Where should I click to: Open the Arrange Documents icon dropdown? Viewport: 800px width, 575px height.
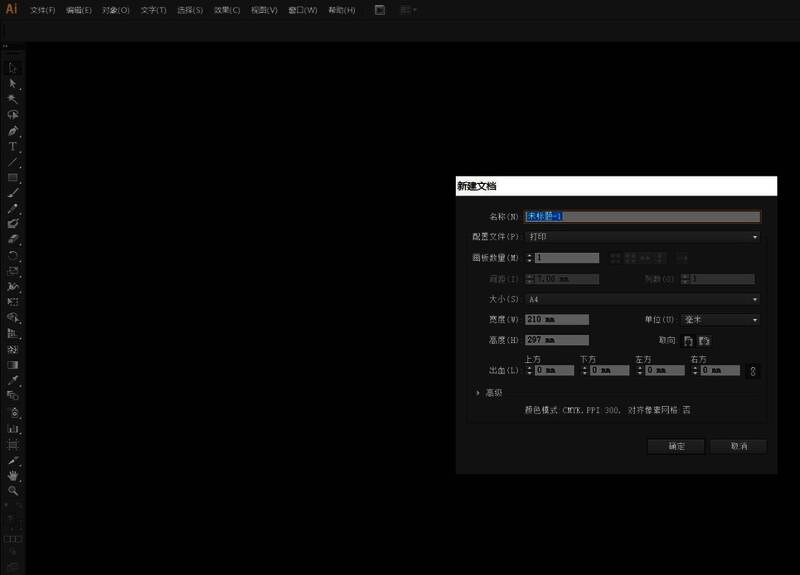(x=408, y=10)
